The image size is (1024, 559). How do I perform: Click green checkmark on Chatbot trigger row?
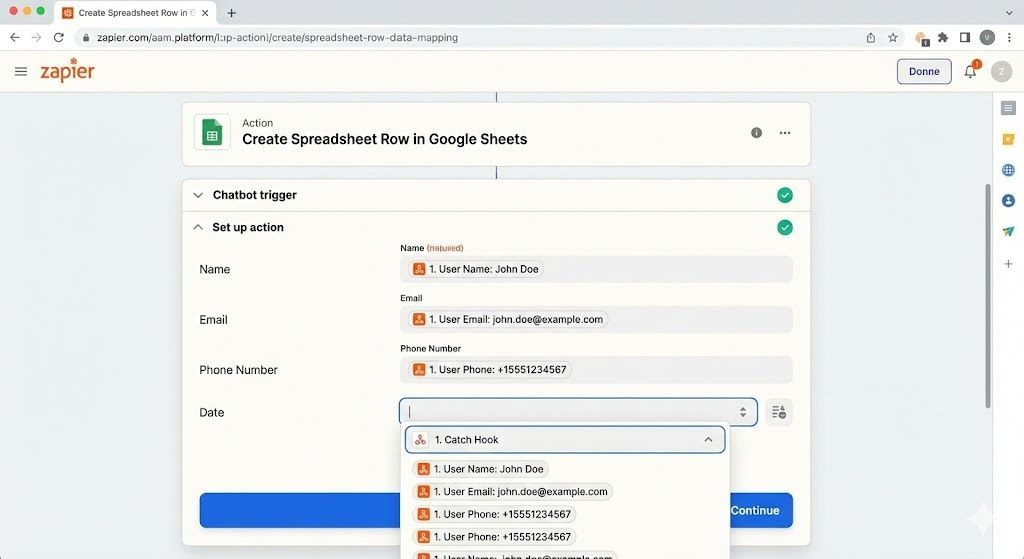[x=785, y=195]
